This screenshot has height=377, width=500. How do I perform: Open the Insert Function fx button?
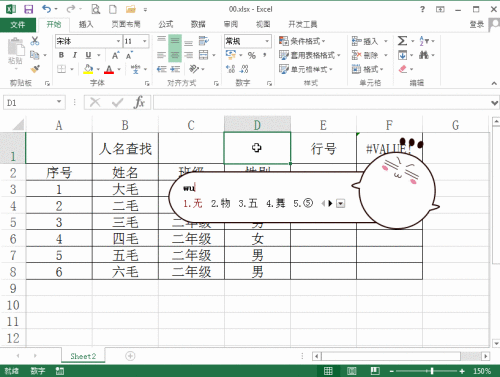tap(139, 103)
